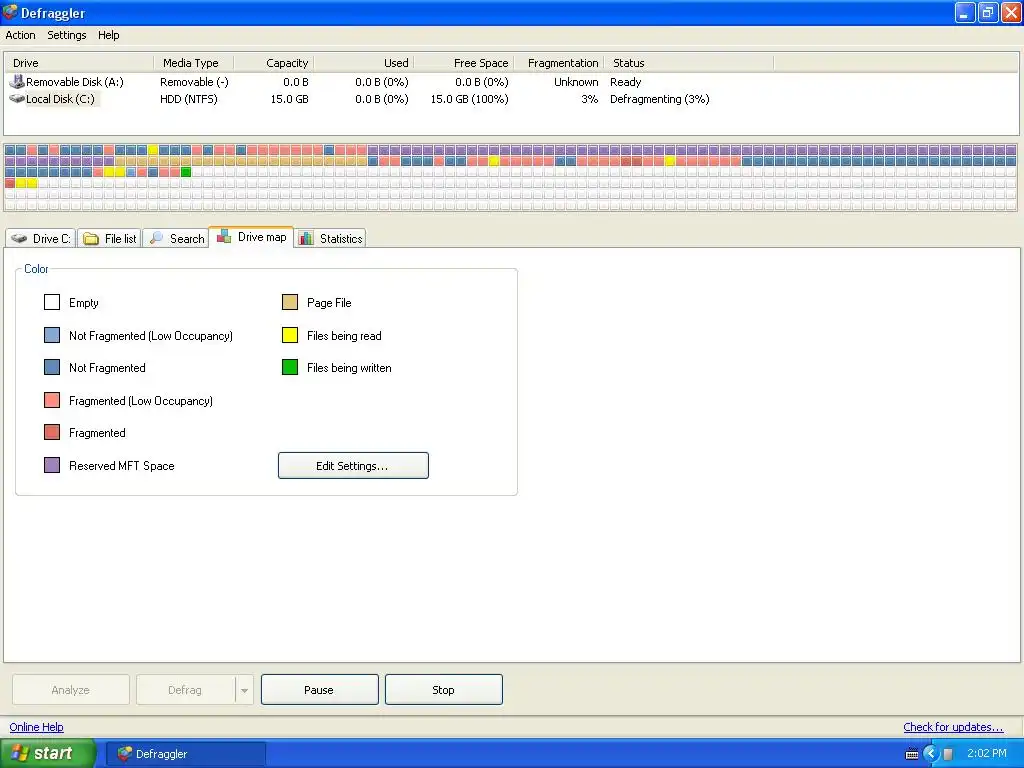
Task: Click the folder icon on the File list tab
Action: 91,239
